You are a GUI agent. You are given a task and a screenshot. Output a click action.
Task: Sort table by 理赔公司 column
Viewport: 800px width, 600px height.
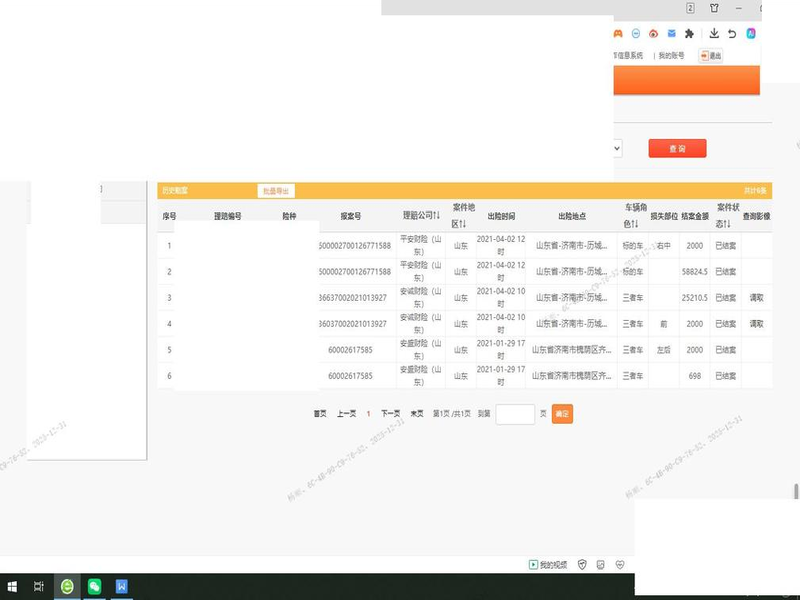pos(421,215)
